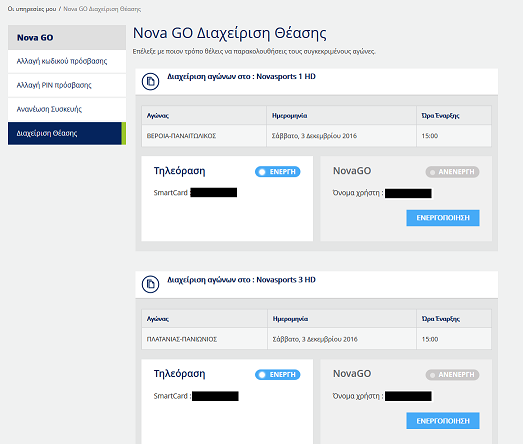Image resolution: width=523 pixels, height=444 pixels.
Task: Toggle the ΕΝΕΡΓΗ switch for Τηλεόραση under Novasports 1 HD
Action: 278,172
